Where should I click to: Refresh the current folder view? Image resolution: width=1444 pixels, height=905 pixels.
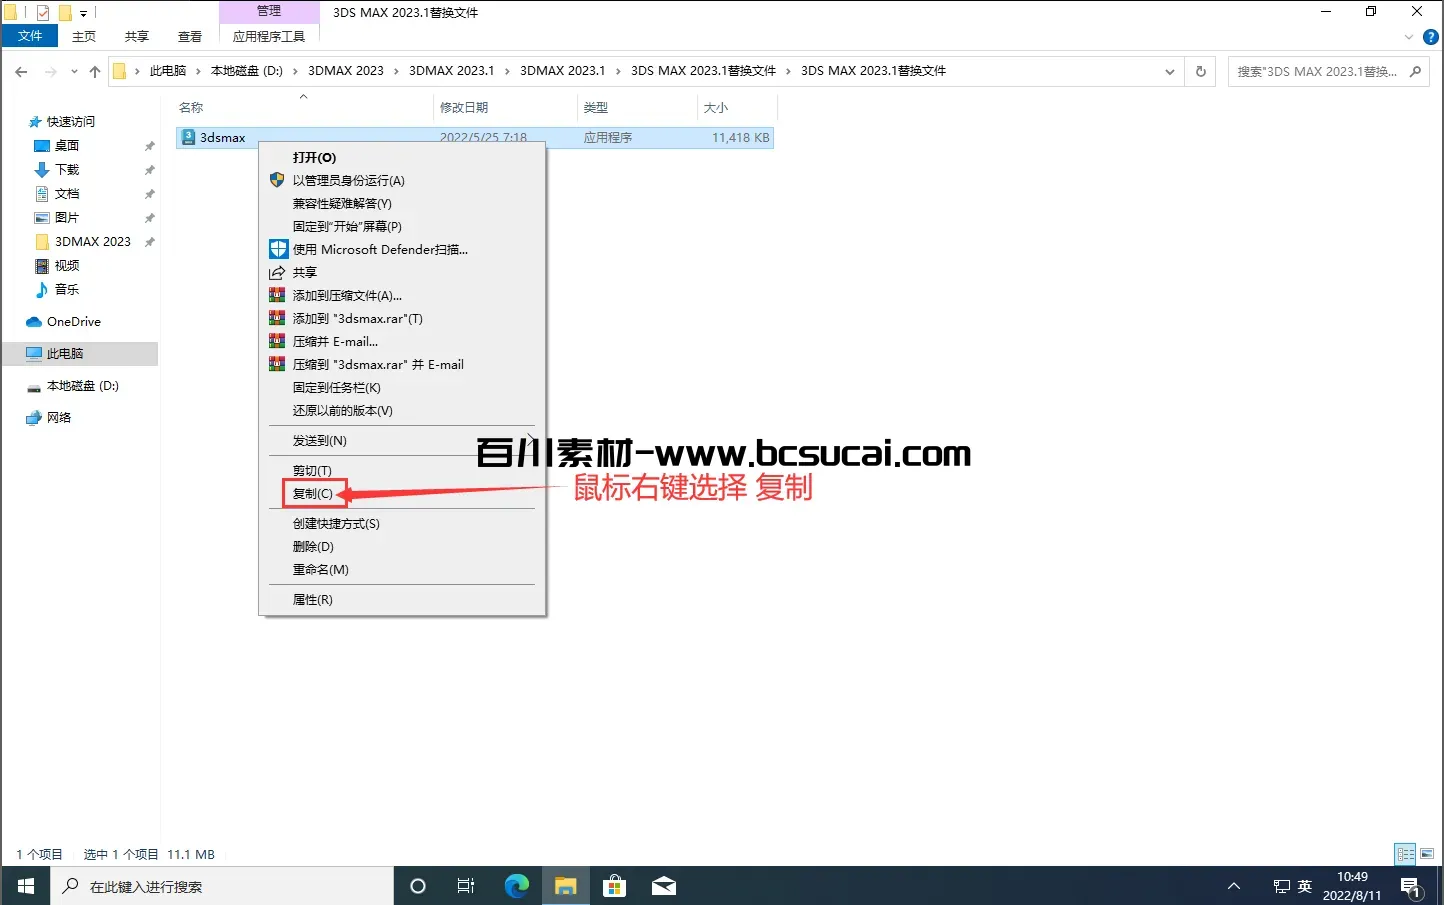(1201, 72)
